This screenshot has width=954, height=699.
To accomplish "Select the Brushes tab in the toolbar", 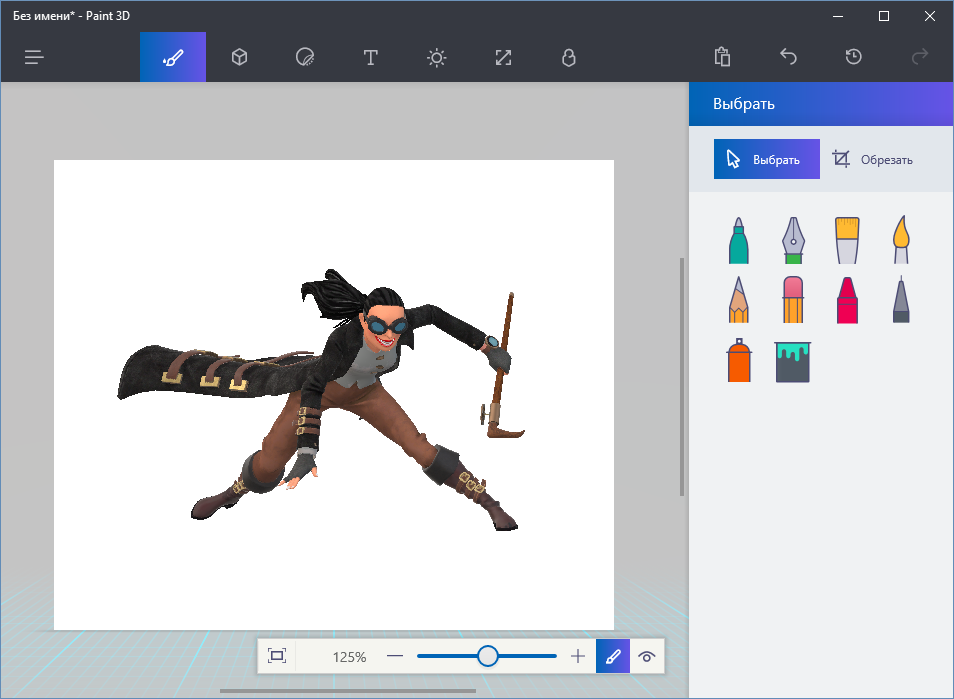I will click(173, 57).
